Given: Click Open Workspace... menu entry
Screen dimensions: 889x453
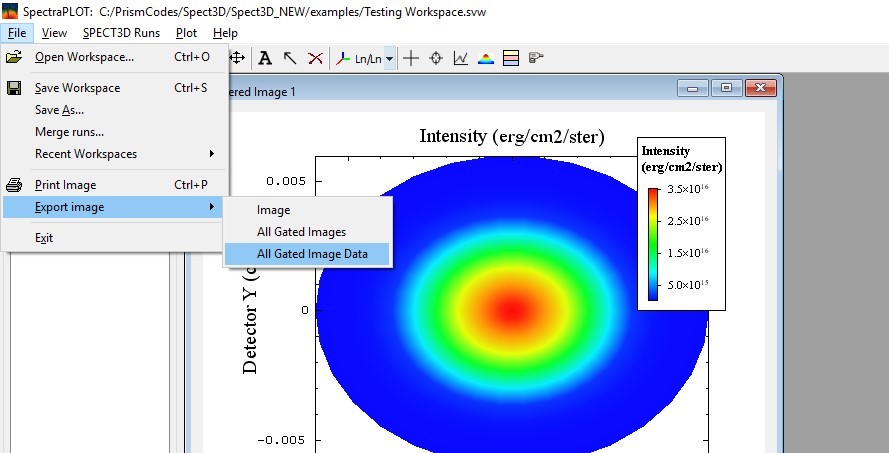Looking at the screenshot, I should (x=84, y=57).
